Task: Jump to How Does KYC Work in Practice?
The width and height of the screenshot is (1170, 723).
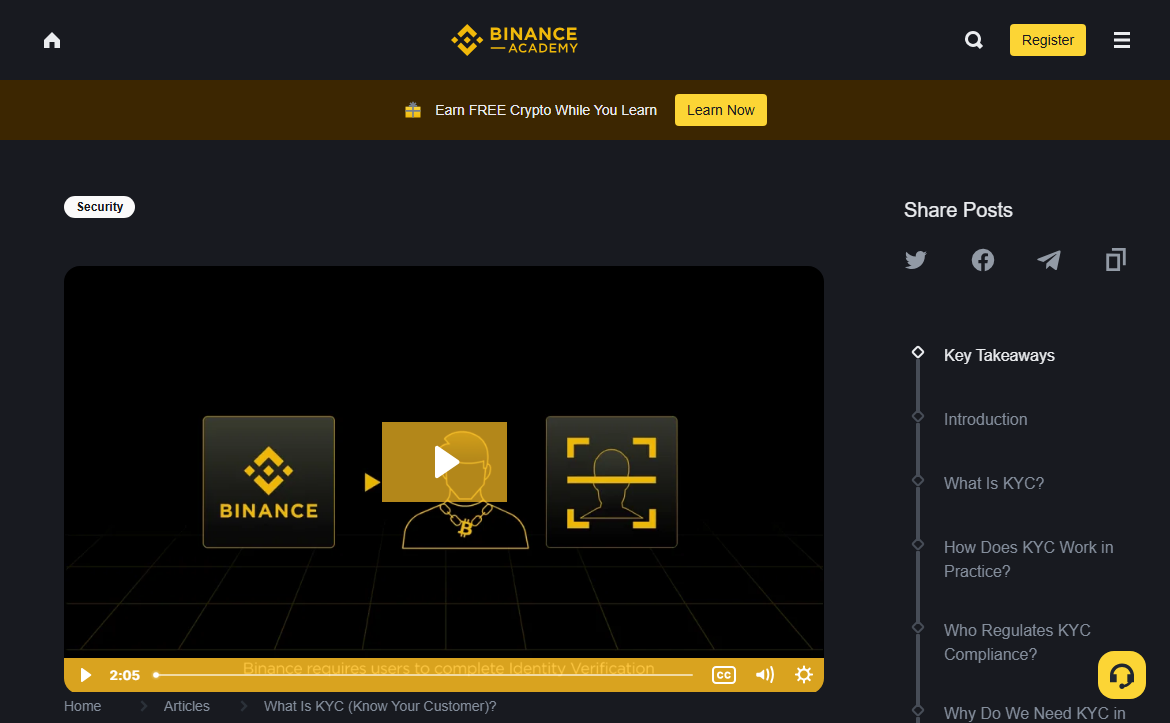Action: (x=1028, y=559)
